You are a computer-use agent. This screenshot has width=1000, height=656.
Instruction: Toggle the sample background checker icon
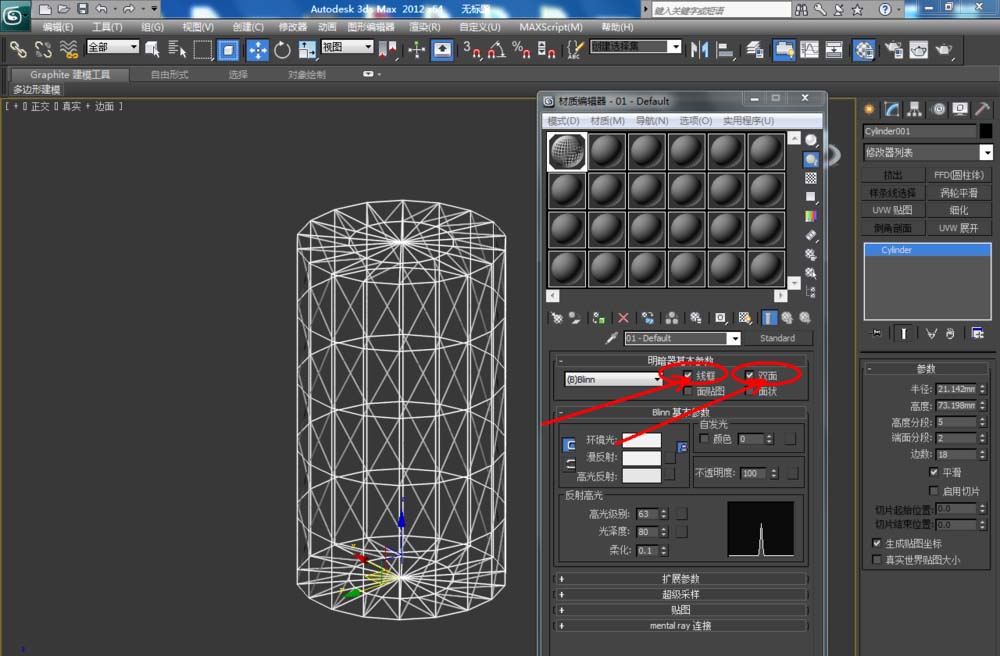[x=811, y=178]
